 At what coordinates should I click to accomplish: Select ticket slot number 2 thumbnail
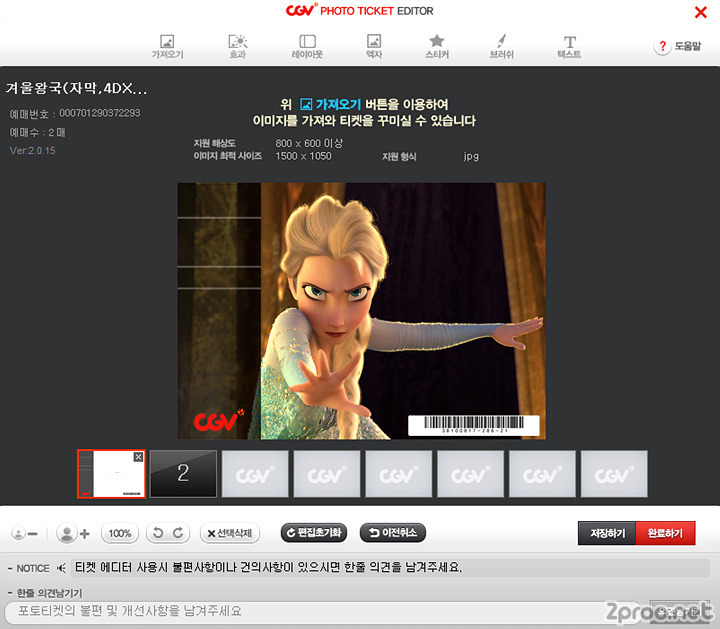(x=183, y=474)
